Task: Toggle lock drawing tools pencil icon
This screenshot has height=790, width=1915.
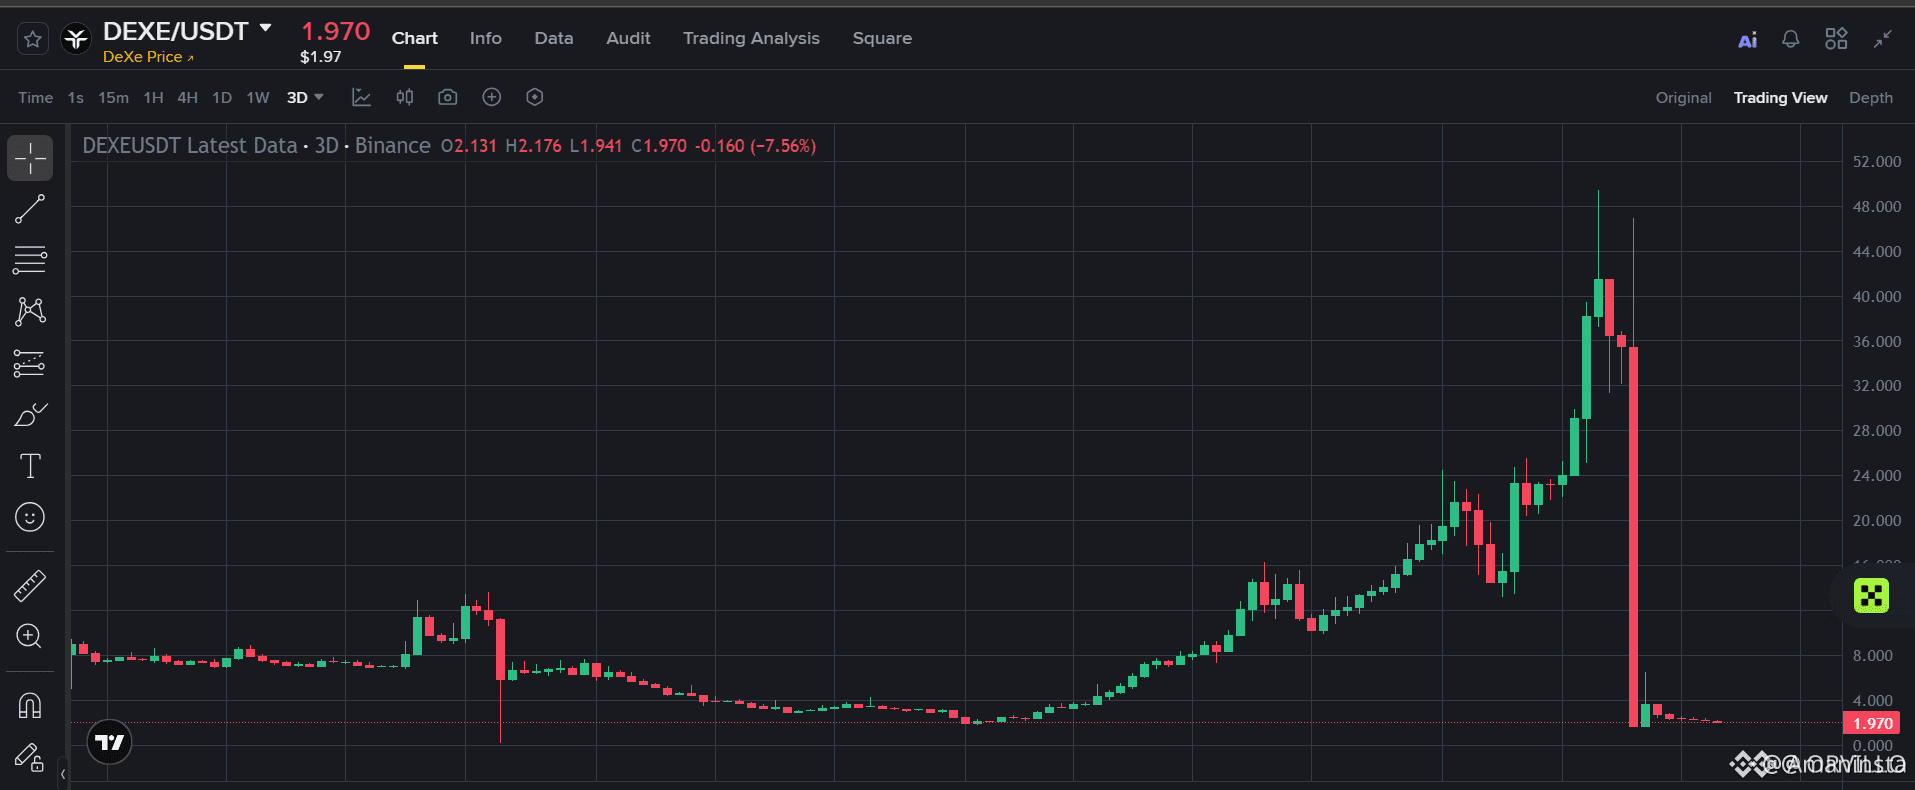Action: pyautogui.click(x=30, y=757)
